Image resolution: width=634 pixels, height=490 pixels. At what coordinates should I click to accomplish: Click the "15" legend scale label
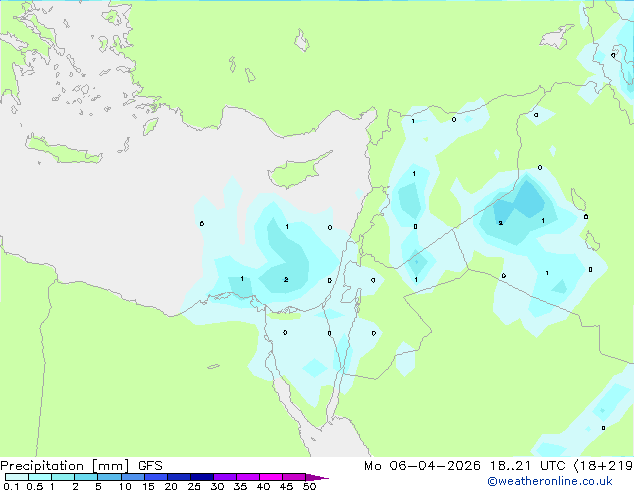click(148, 486)
